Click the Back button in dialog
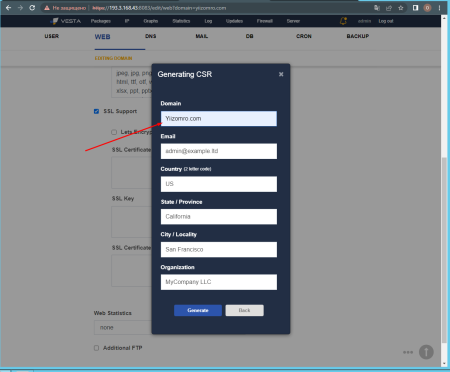The height and width of the screenshot is (372, 450). click(x=244, y=310)
